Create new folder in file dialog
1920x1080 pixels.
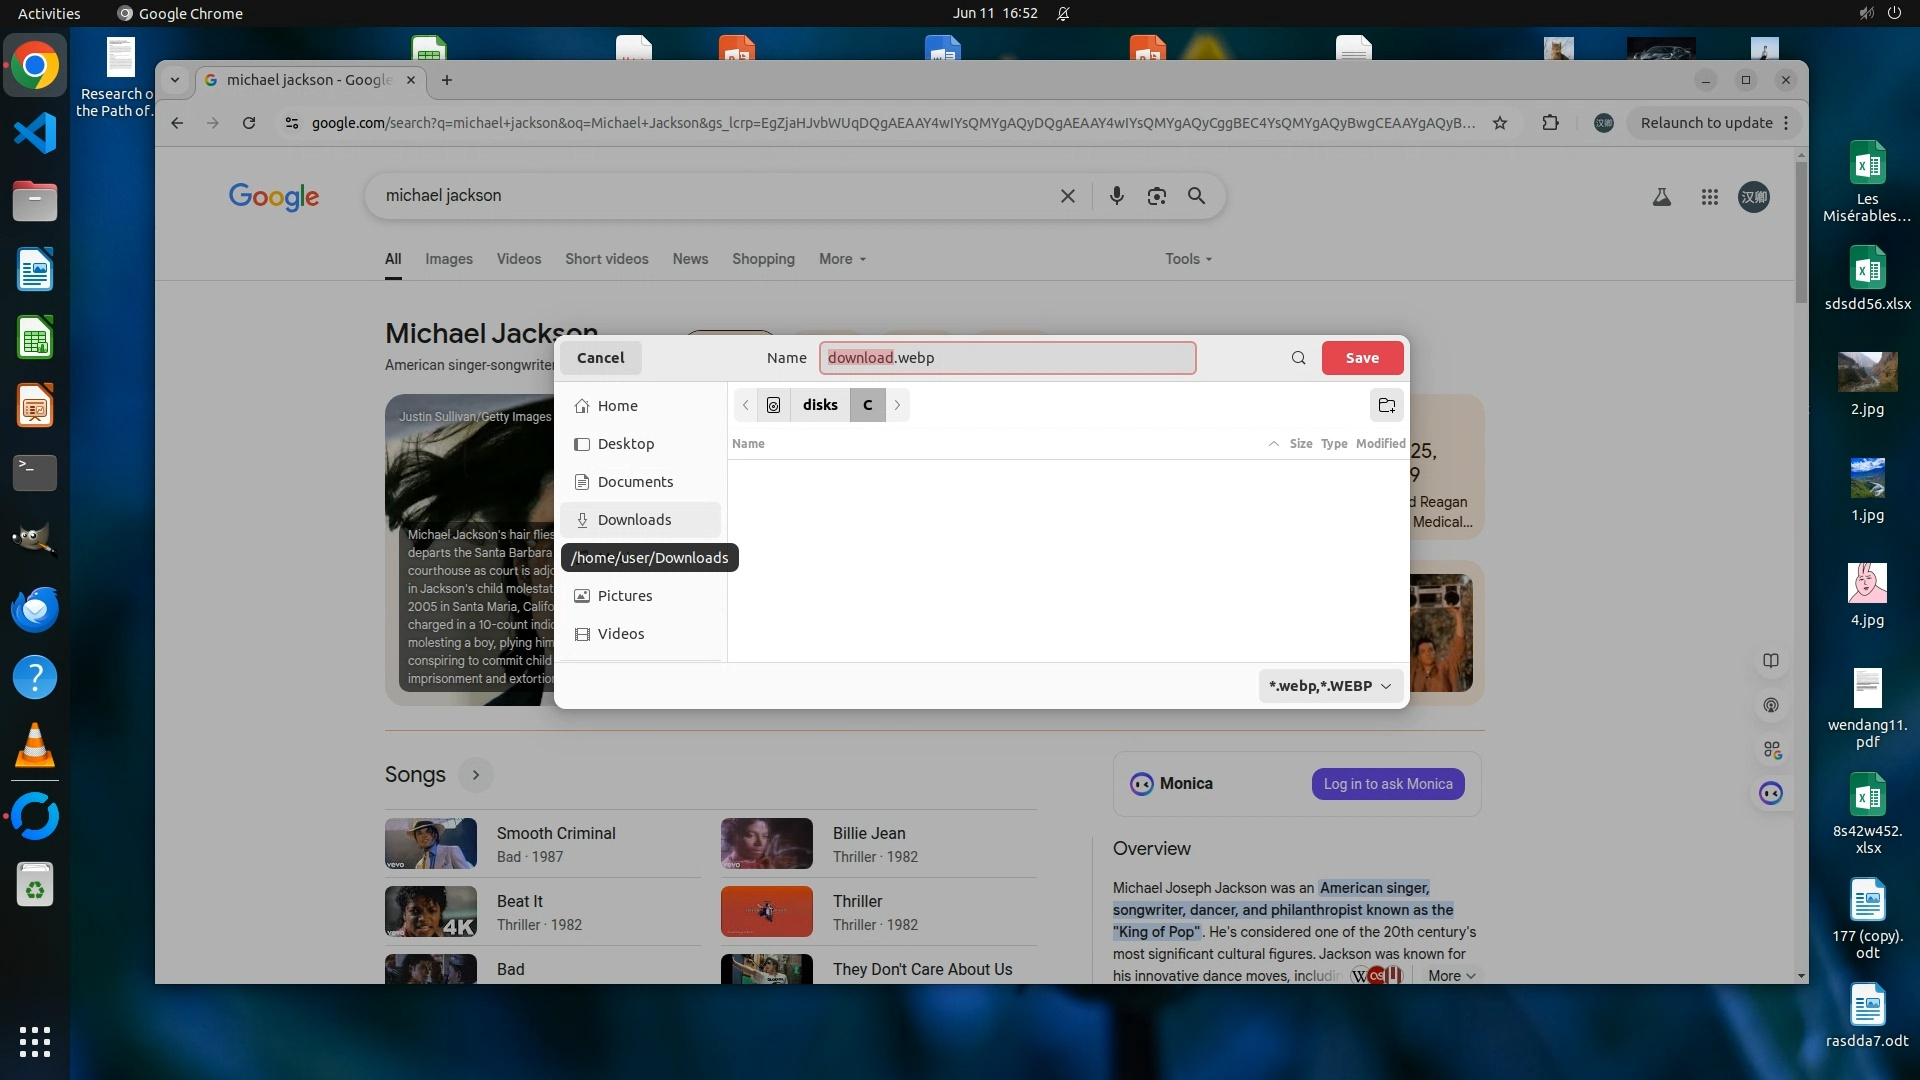(x=1386, y=405)
